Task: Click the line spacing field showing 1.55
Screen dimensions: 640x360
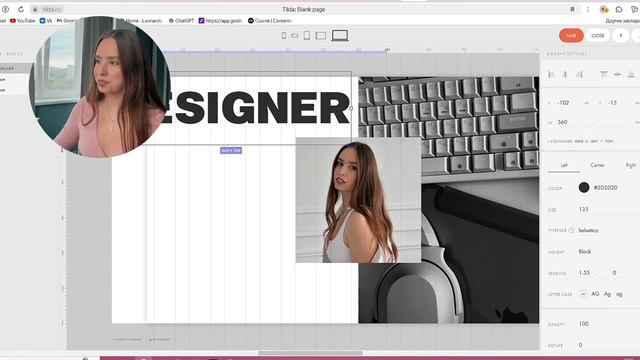Action: 584,273
